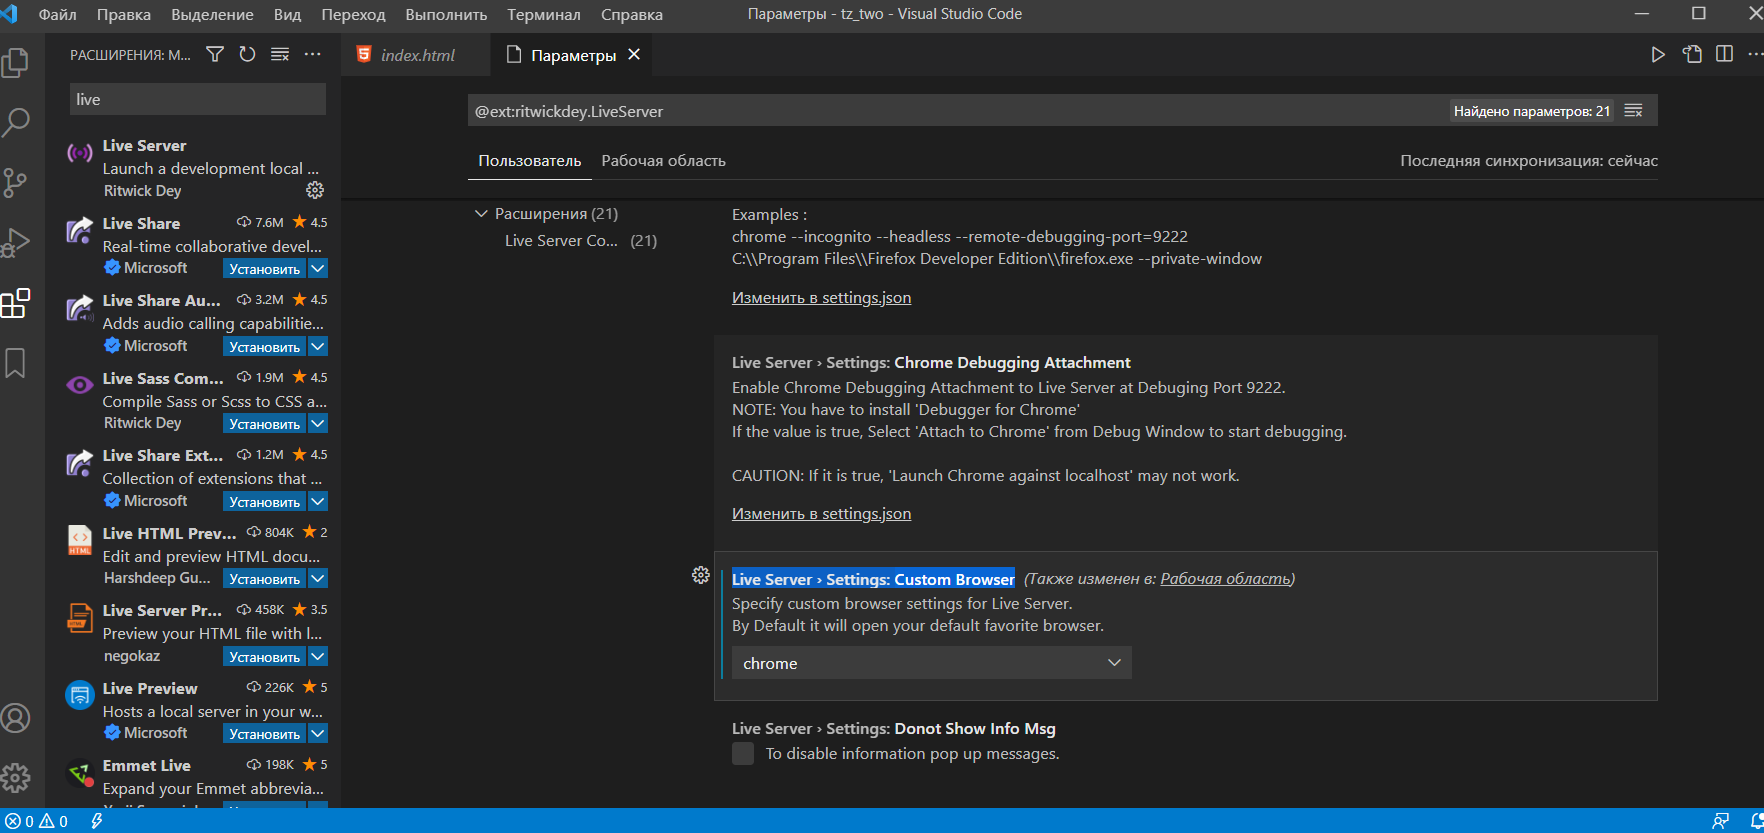
Task: Open the Custom Browser chrome dropdown
Action: pyautogui.click(x=932, y=663)
